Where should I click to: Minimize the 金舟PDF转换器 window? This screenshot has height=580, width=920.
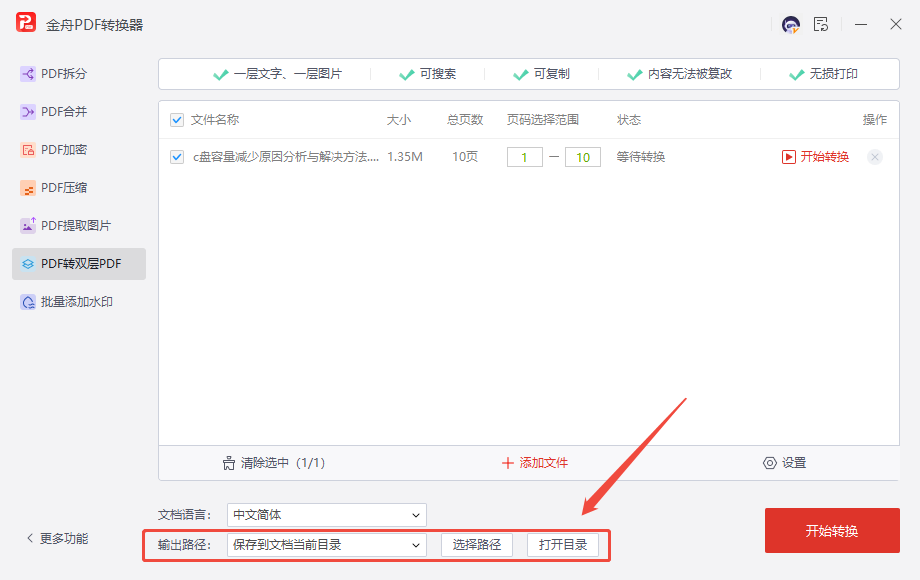[x=861, y=25]
